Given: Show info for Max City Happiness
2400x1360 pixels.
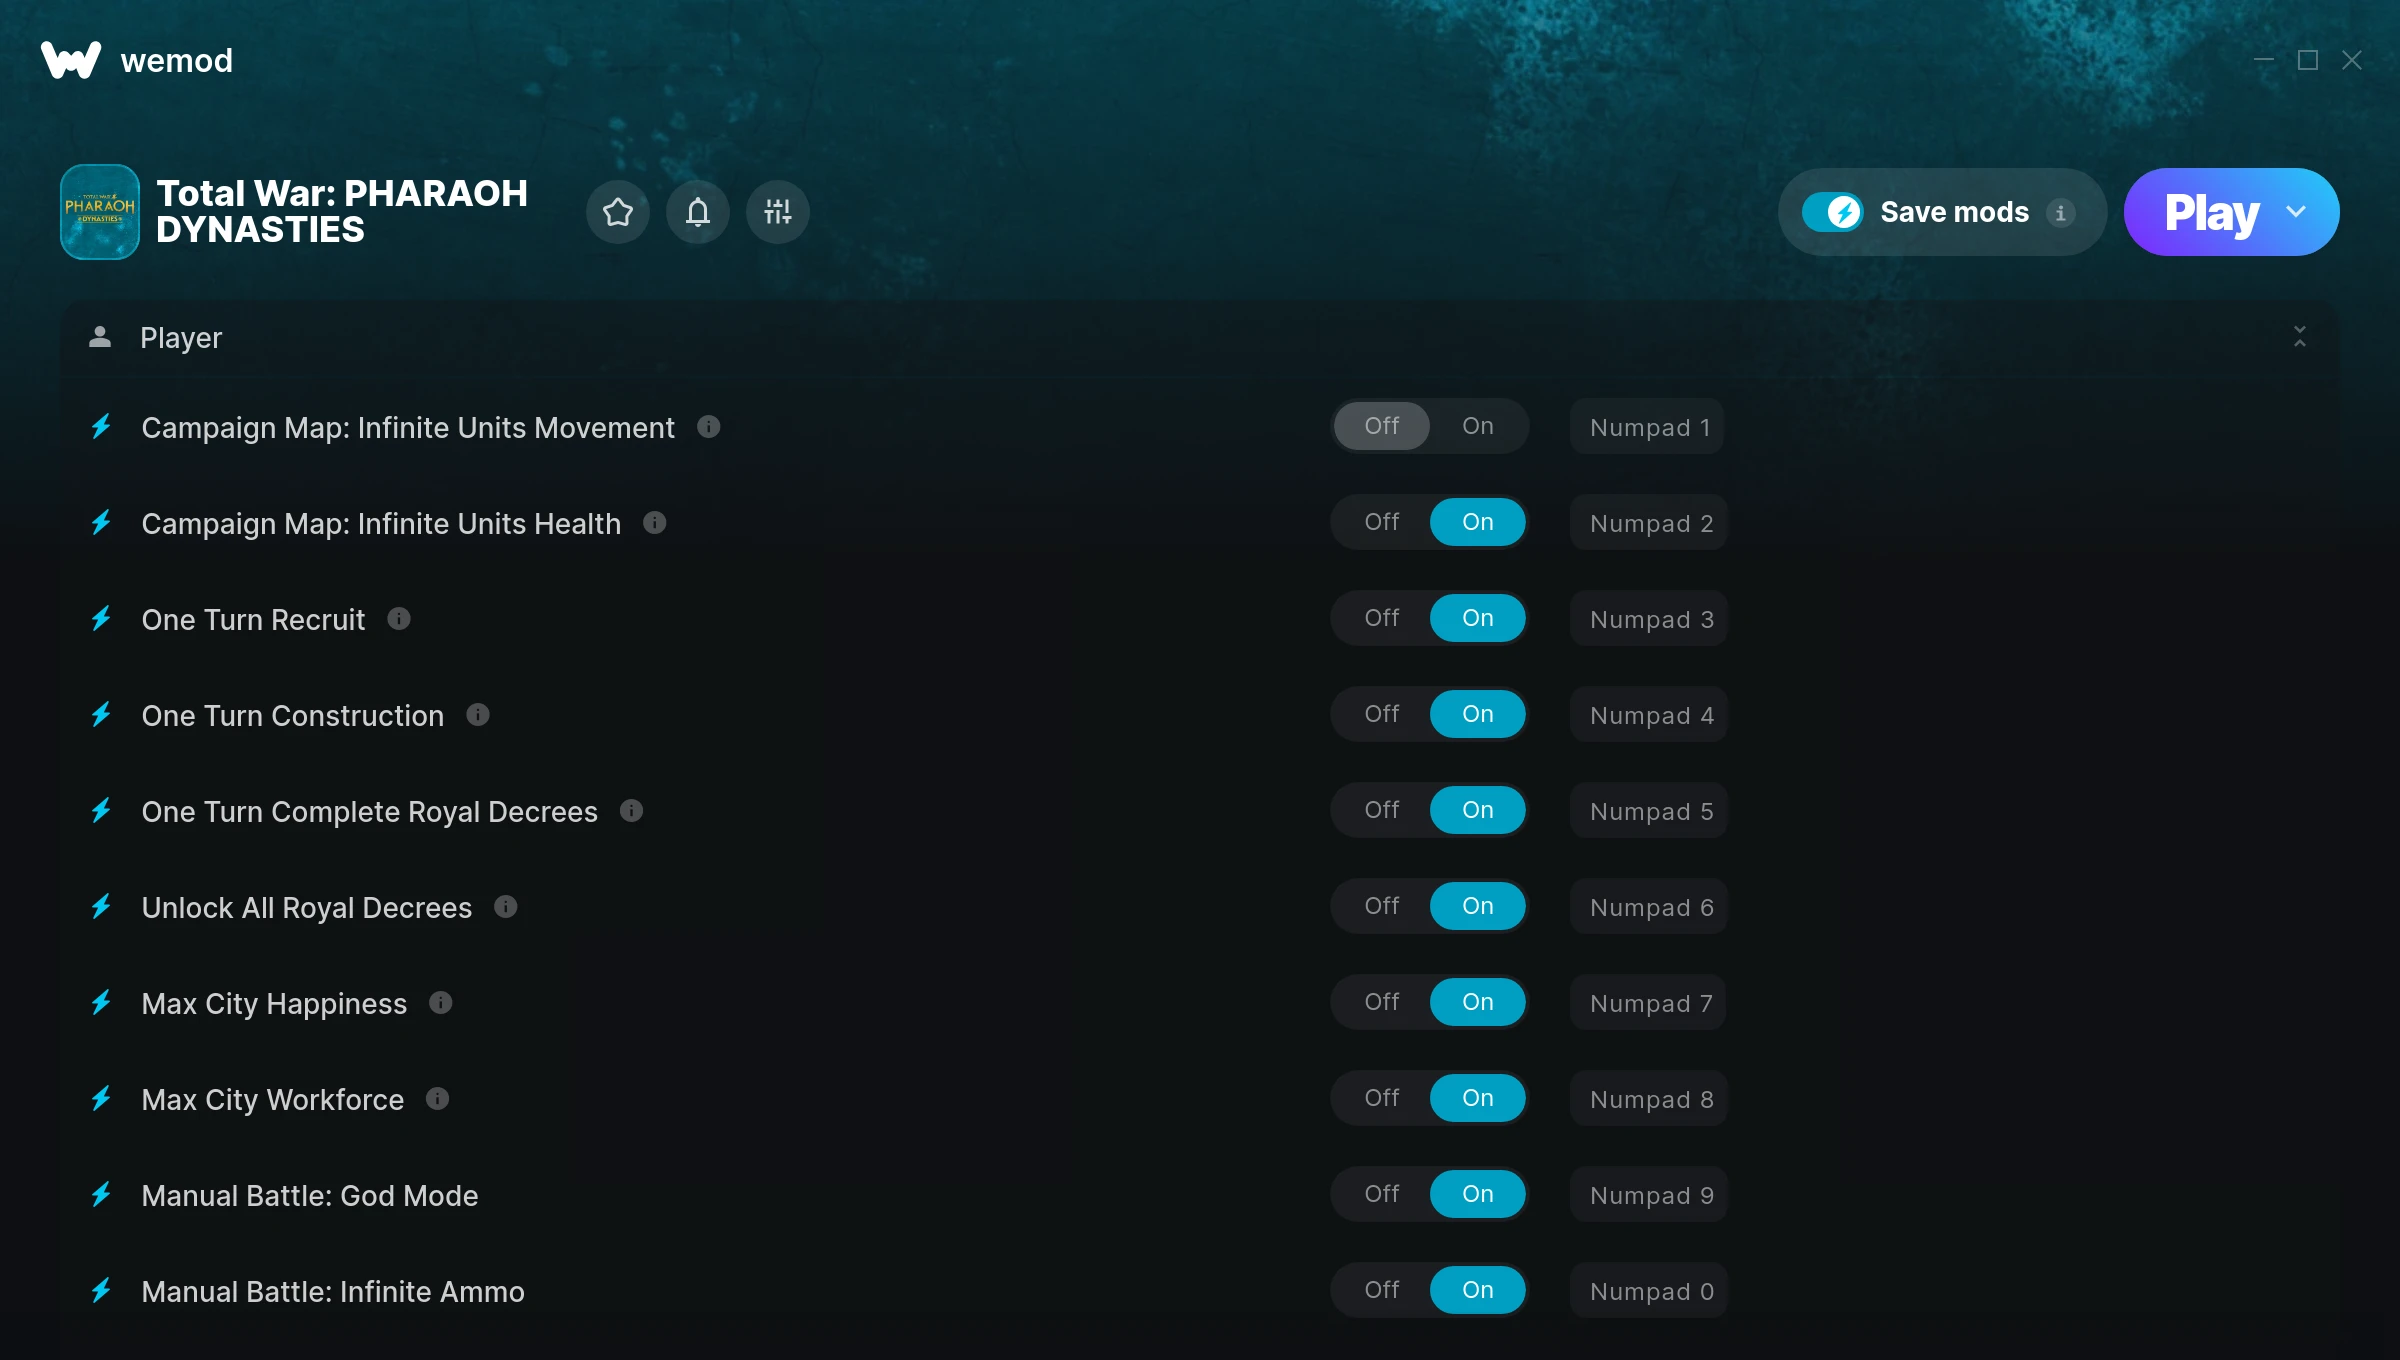Looking at the screenshot, I should click(441, 1003).
